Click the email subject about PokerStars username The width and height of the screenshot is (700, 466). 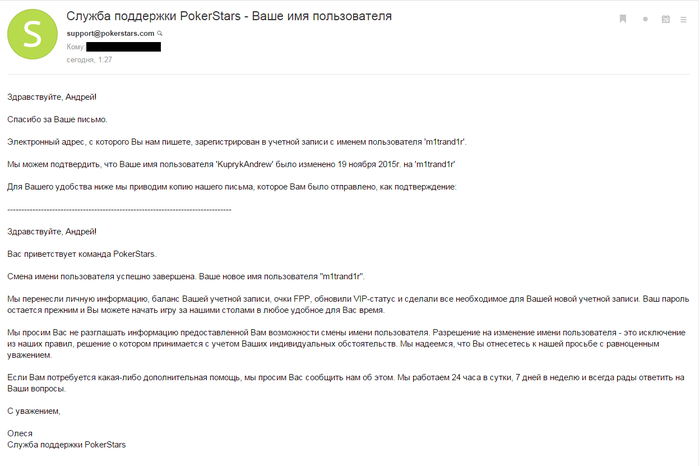[x=228, y=16]
